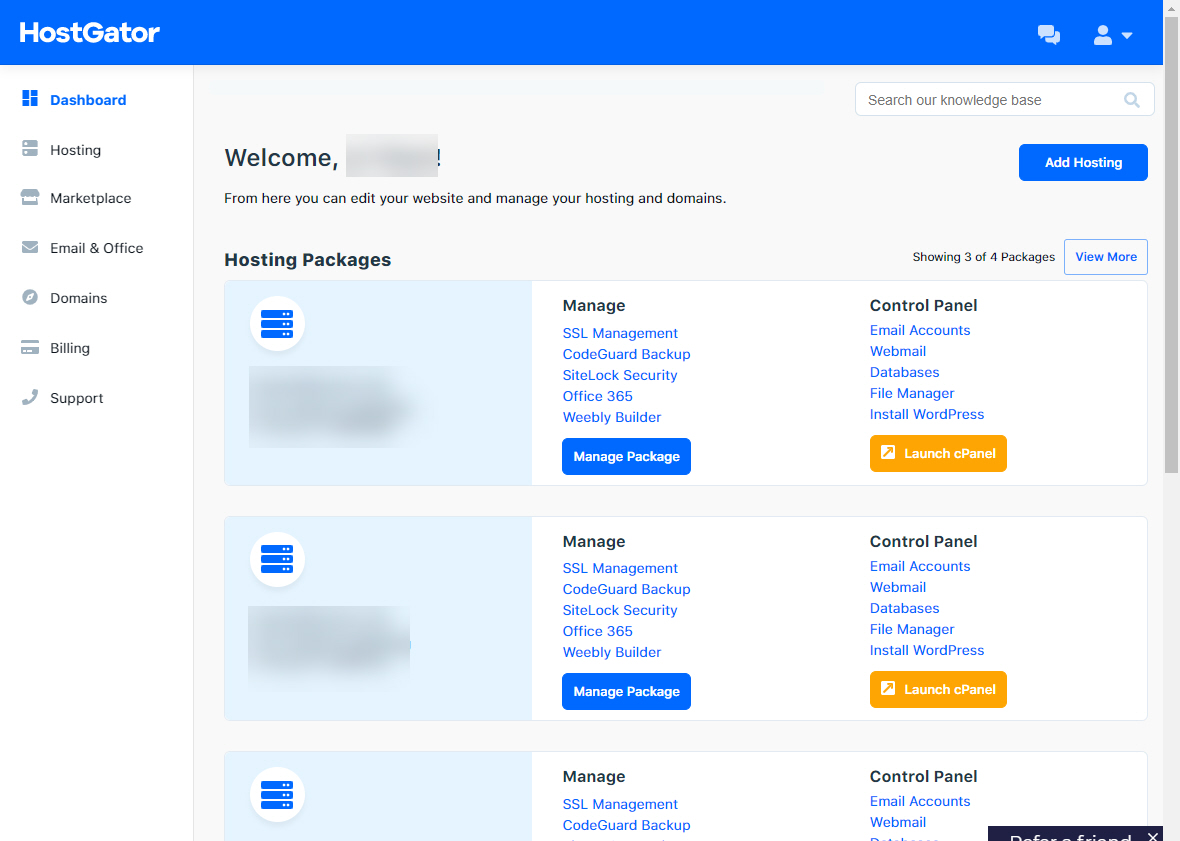Click the 'Showing 3 of 4 Packages' text

(x=984, y=257)
